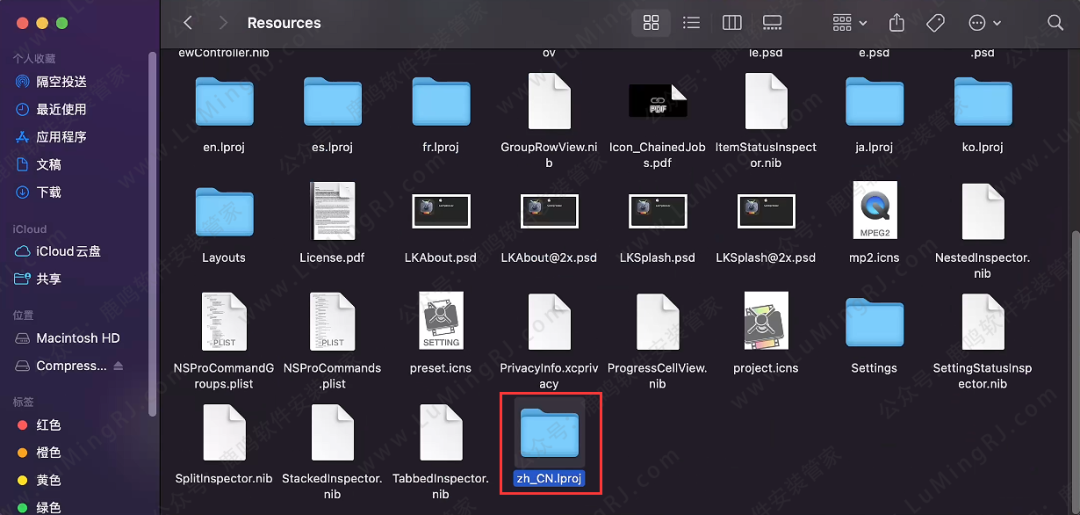
Task: Click the License.pdf document
Action: (332, 211)
